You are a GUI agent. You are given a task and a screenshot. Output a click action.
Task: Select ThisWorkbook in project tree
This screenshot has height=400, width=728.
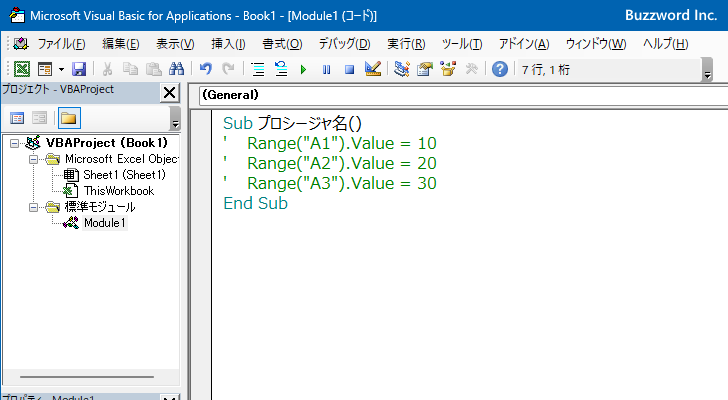click(119, 191)
